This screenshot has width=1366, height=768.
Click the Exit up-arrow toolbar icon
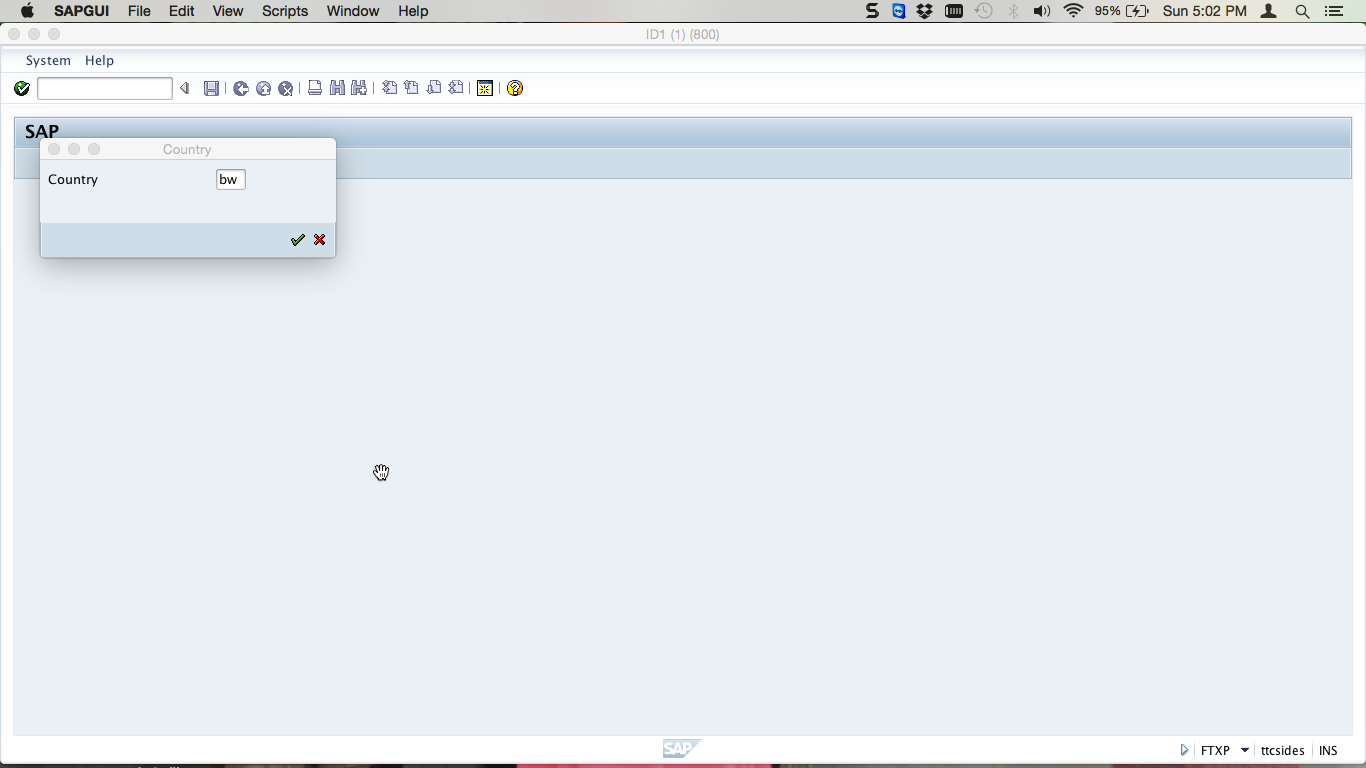(263, 89)
